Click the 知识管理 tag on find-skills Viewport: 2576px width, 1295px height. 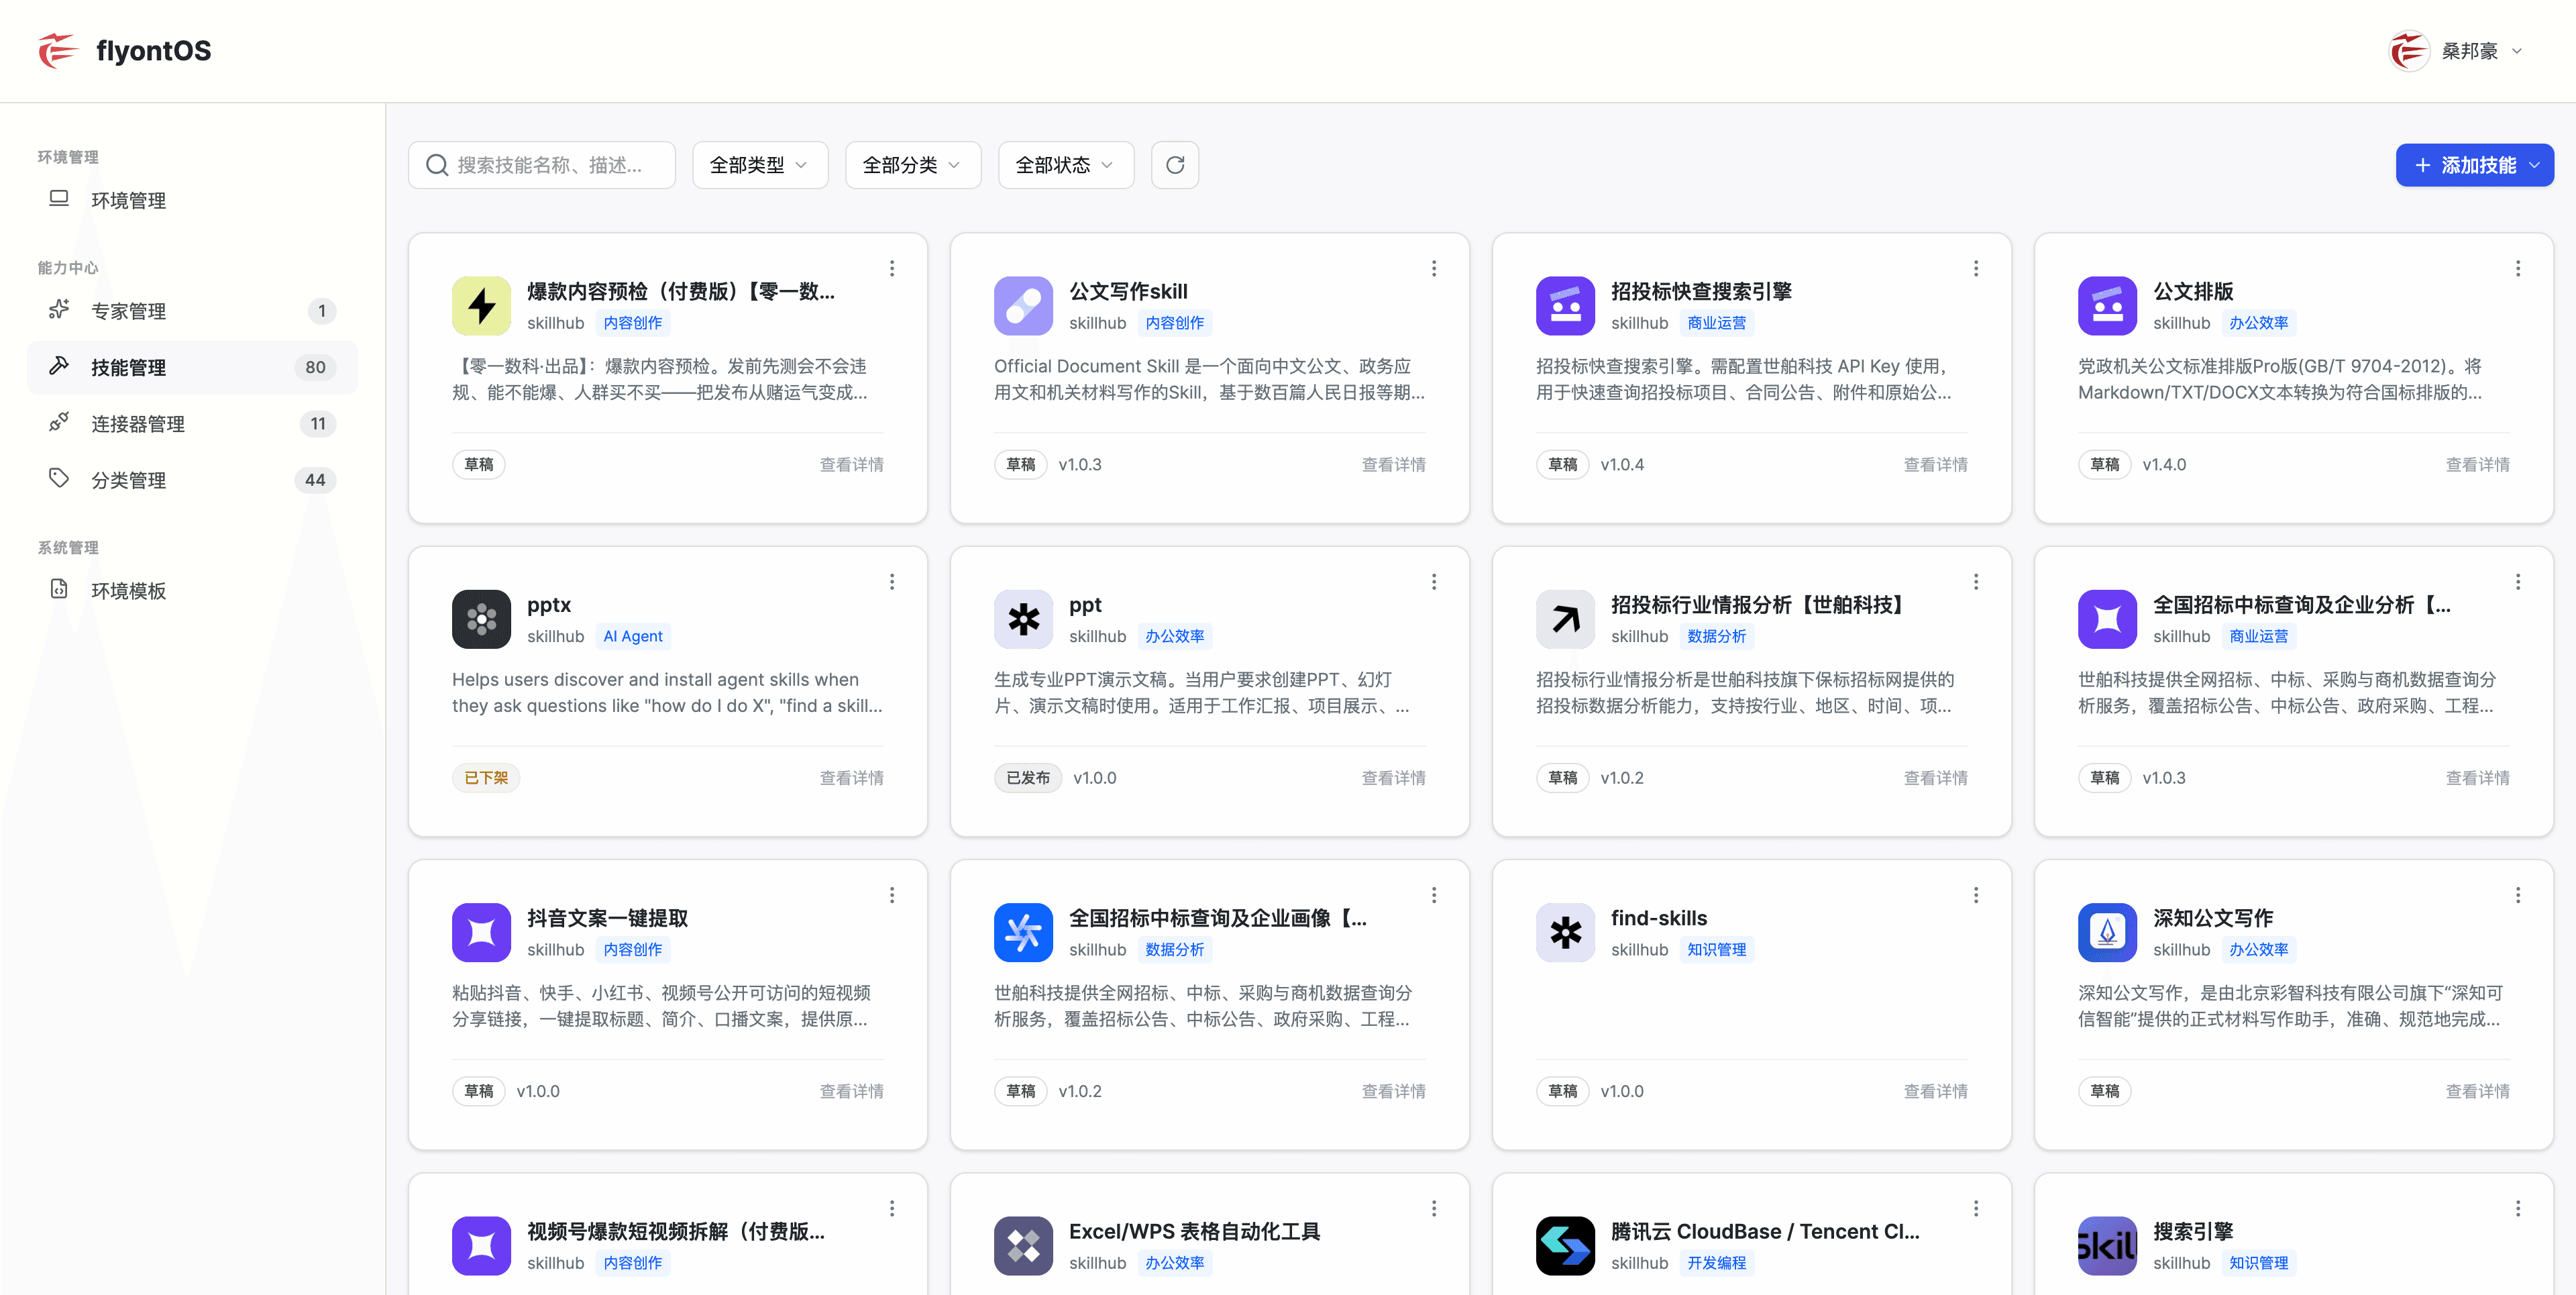coord(1716,949)
